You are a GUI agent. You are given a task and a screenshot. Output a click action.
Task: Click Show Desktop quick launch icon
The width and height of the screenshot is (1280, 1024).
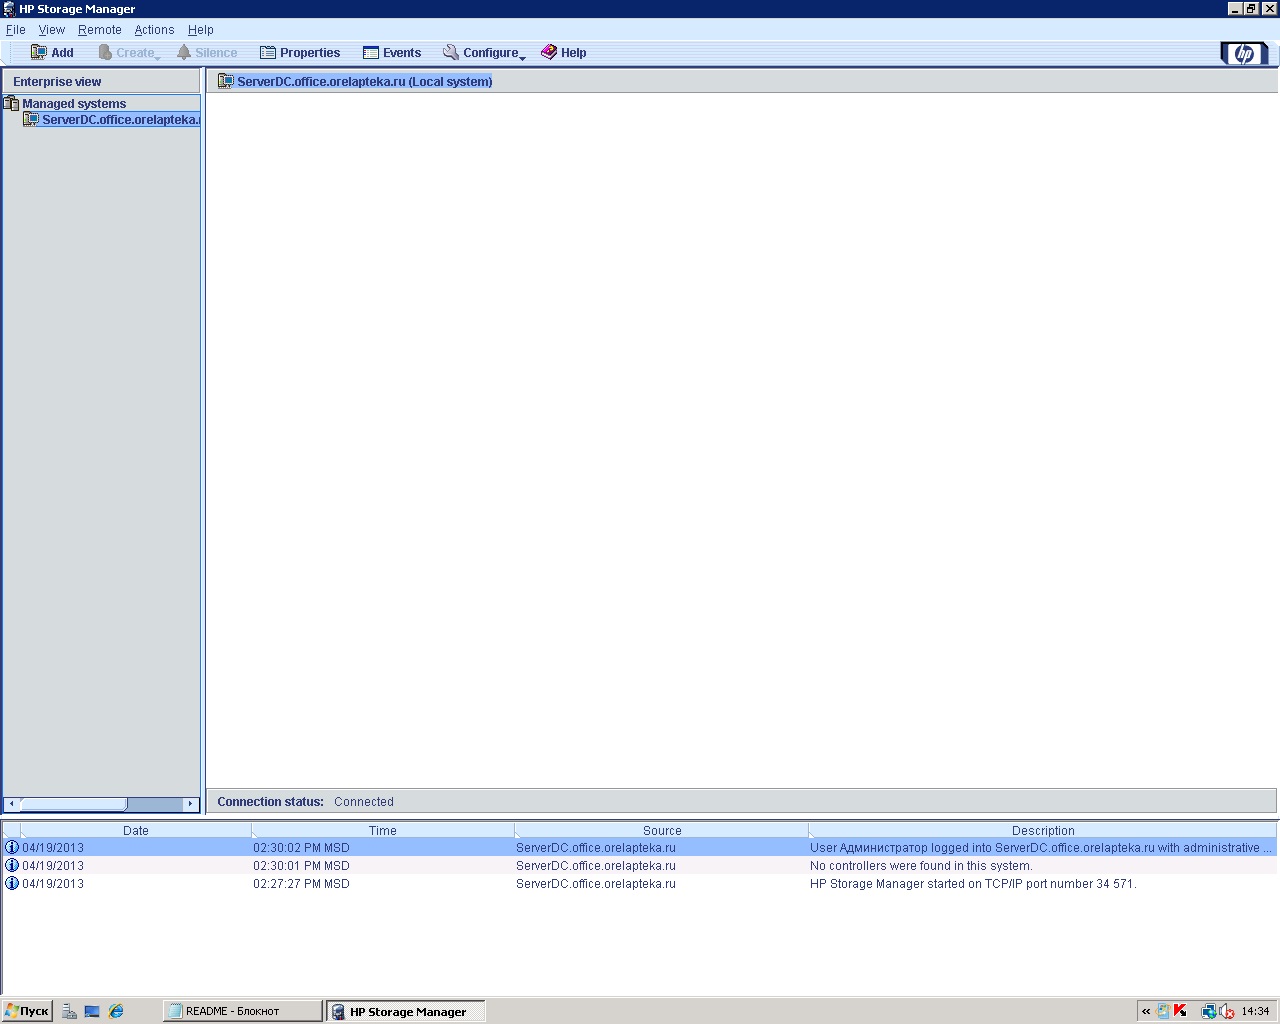(x=92, y=1011)
